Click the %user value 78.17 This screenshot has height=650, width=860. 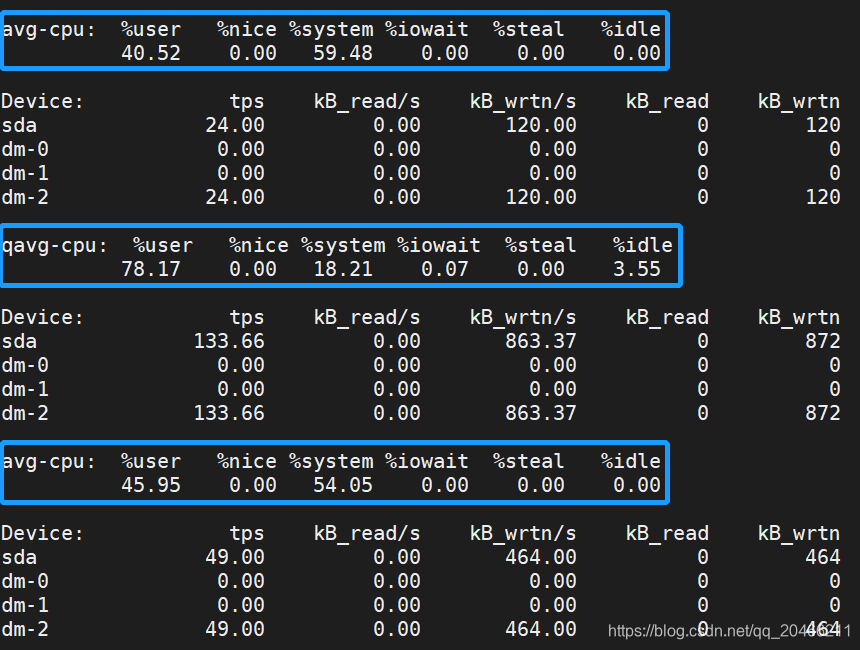click(x=151, y=269)
